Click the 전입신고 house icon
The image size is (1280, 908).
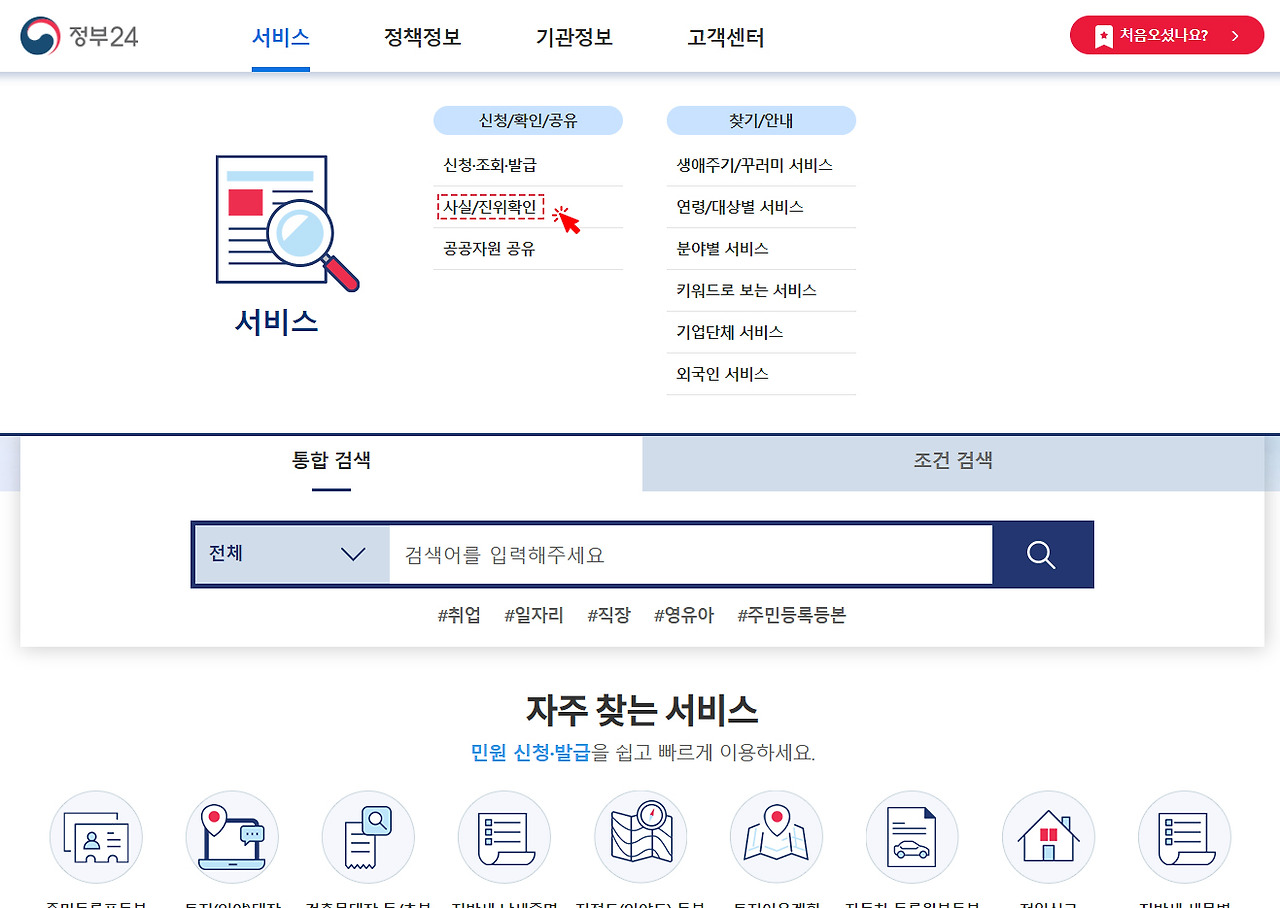point(1048,837)
